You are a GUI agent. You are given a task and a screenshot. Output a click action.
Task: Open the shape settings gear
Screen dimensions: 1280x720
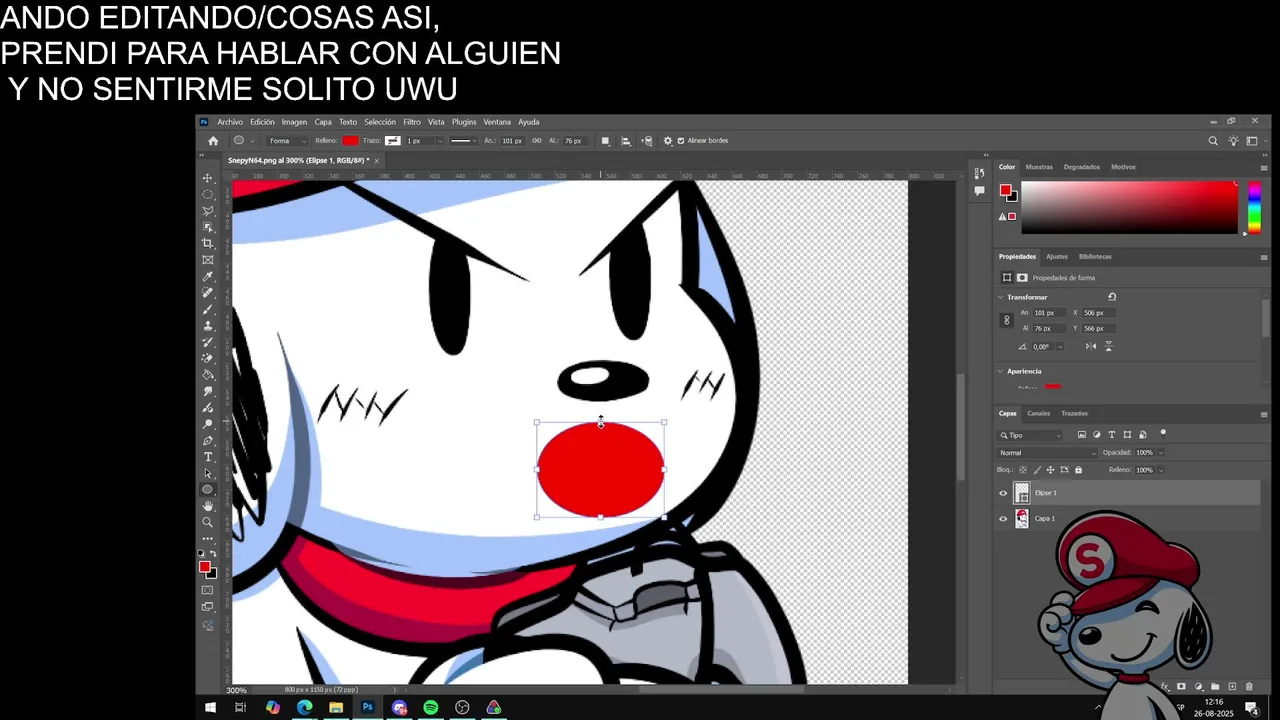point(668,141)
